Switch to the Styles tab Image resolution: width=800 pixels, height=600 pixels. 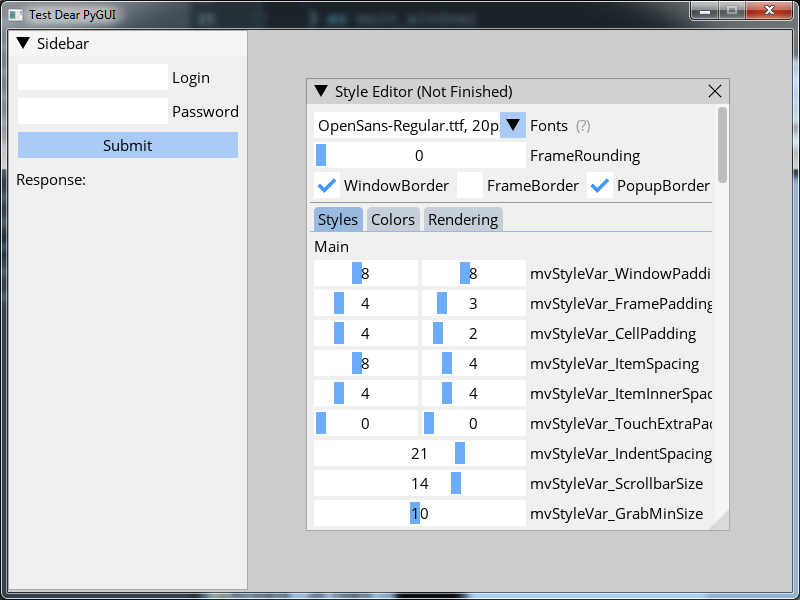[x=338, y=219]
